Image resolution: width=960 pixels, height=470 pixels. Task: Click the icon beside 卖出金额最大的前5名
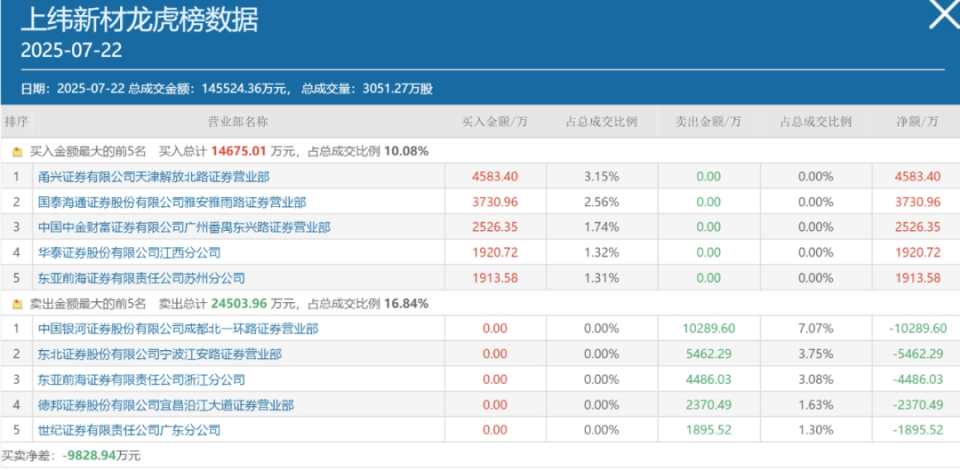17,303
